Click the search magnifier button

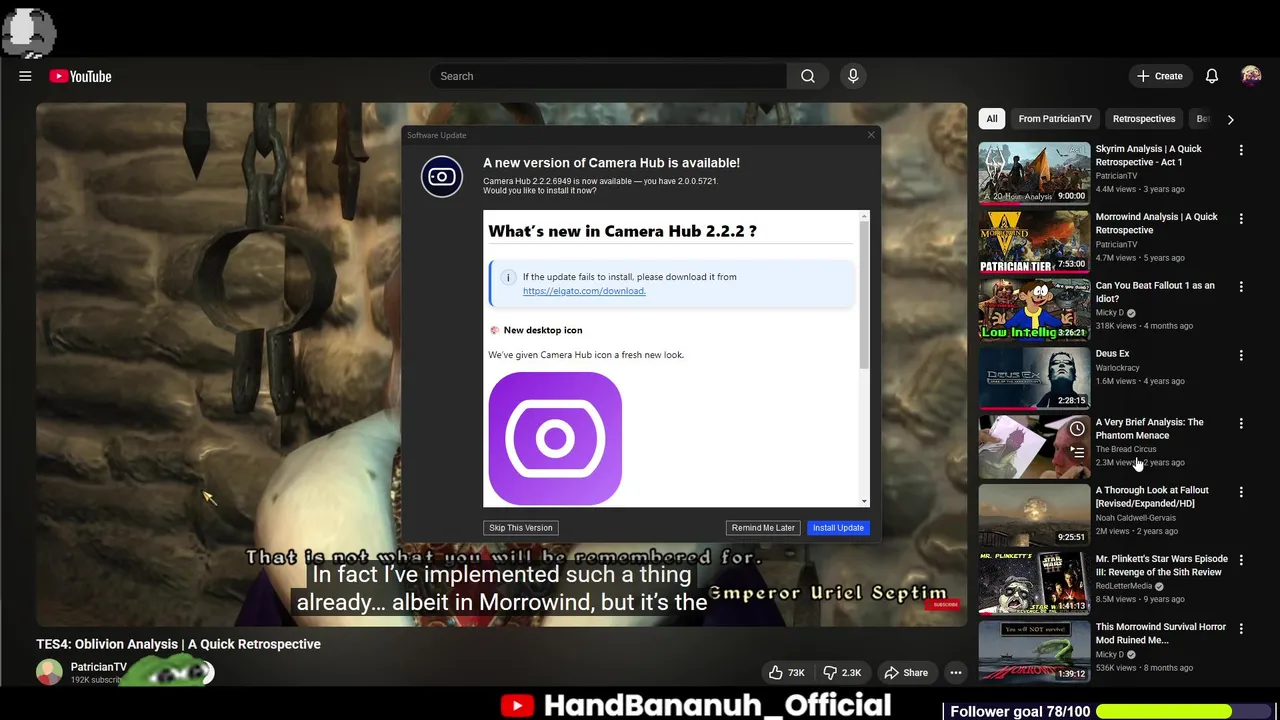pos(808,76)
